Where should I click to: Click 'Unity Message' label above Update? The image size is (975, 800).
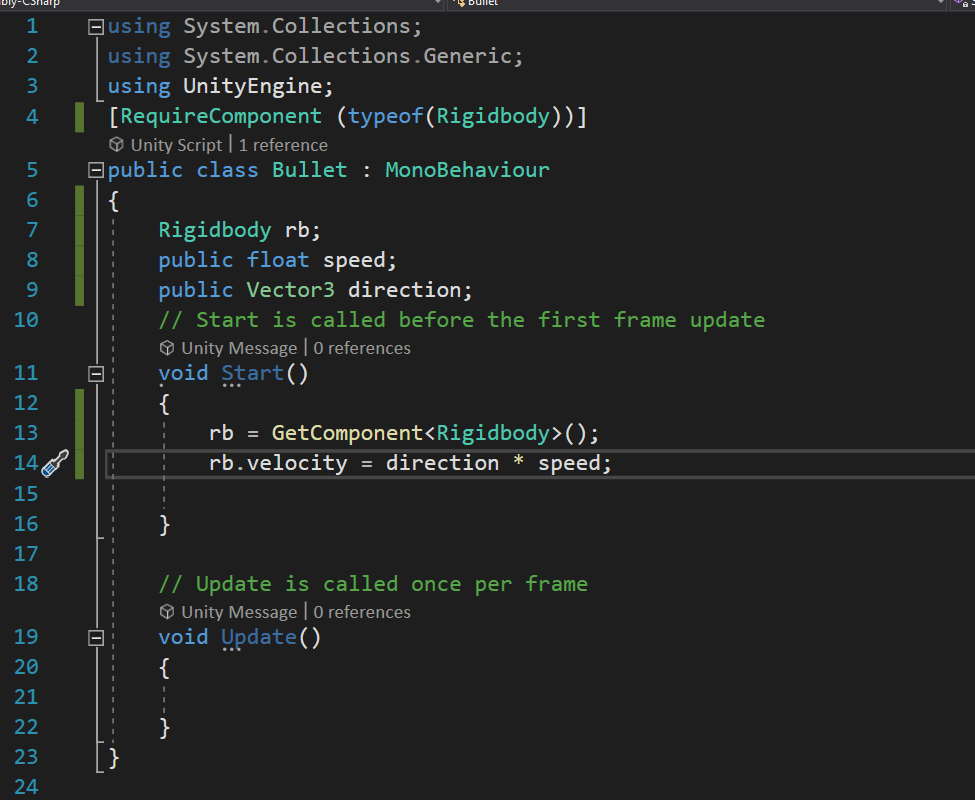(239, 613)
